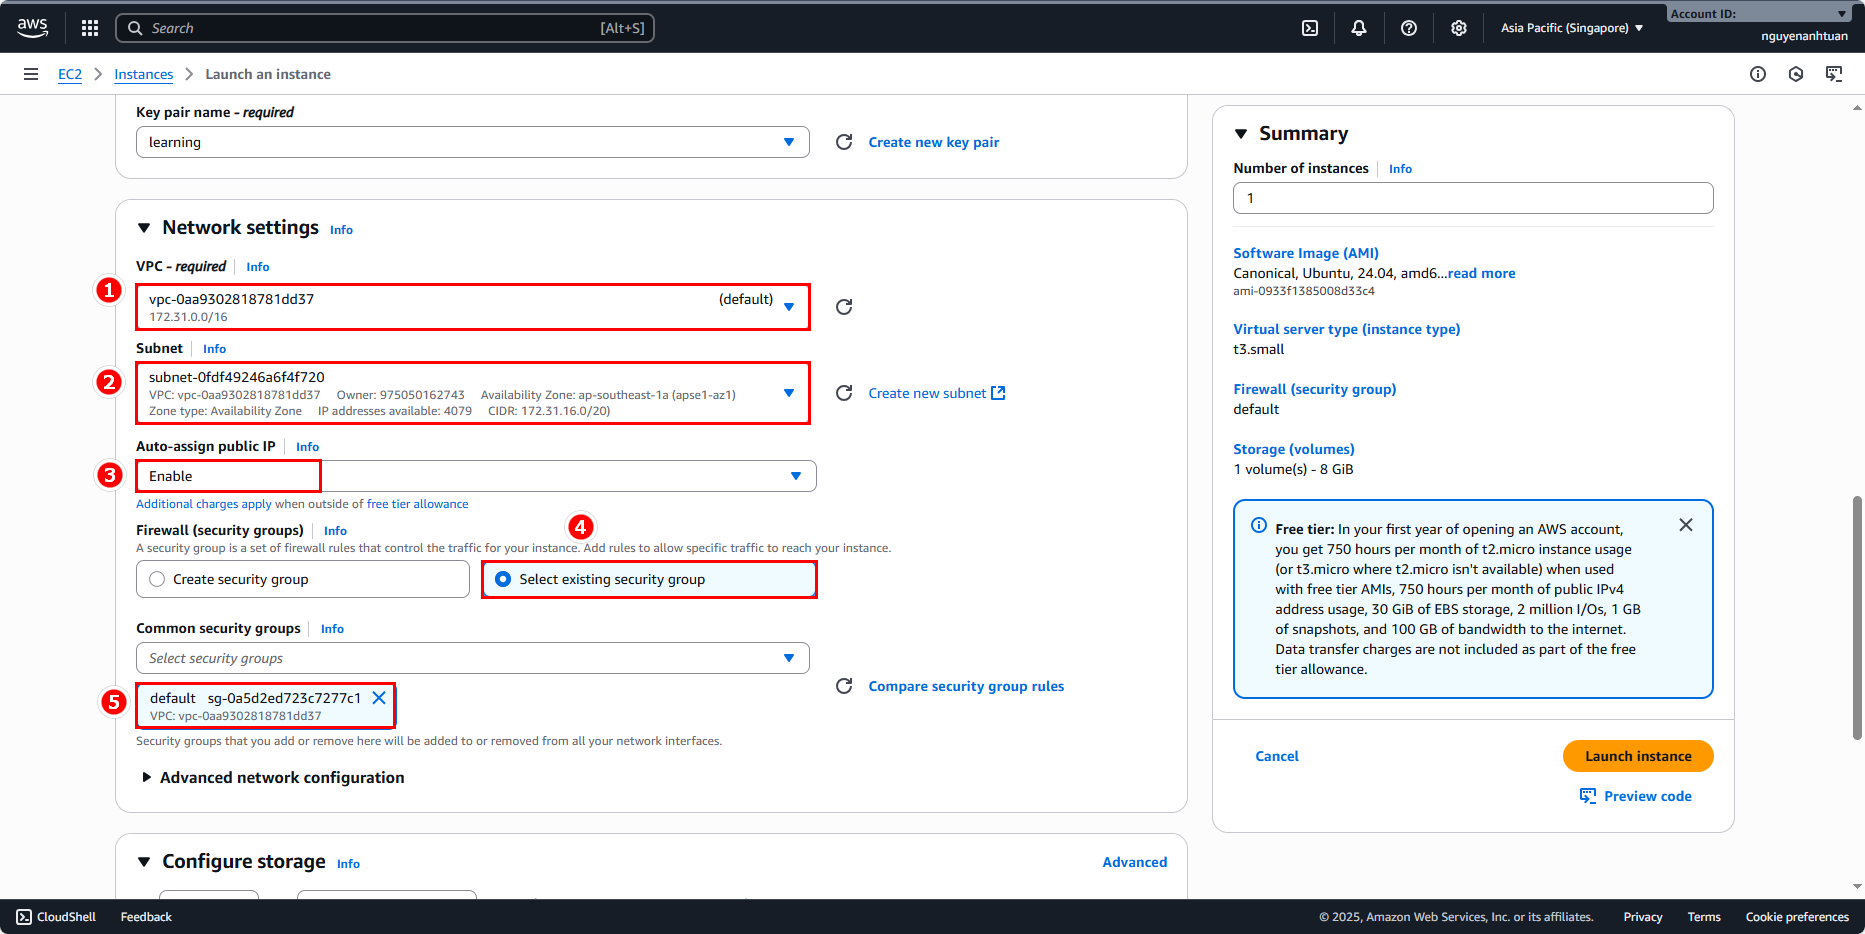Open the Asia Pacific (Singapore) region menu
Image resolution: width=1865 pixels, height=934 pixels.
[x=1571, y=28]
